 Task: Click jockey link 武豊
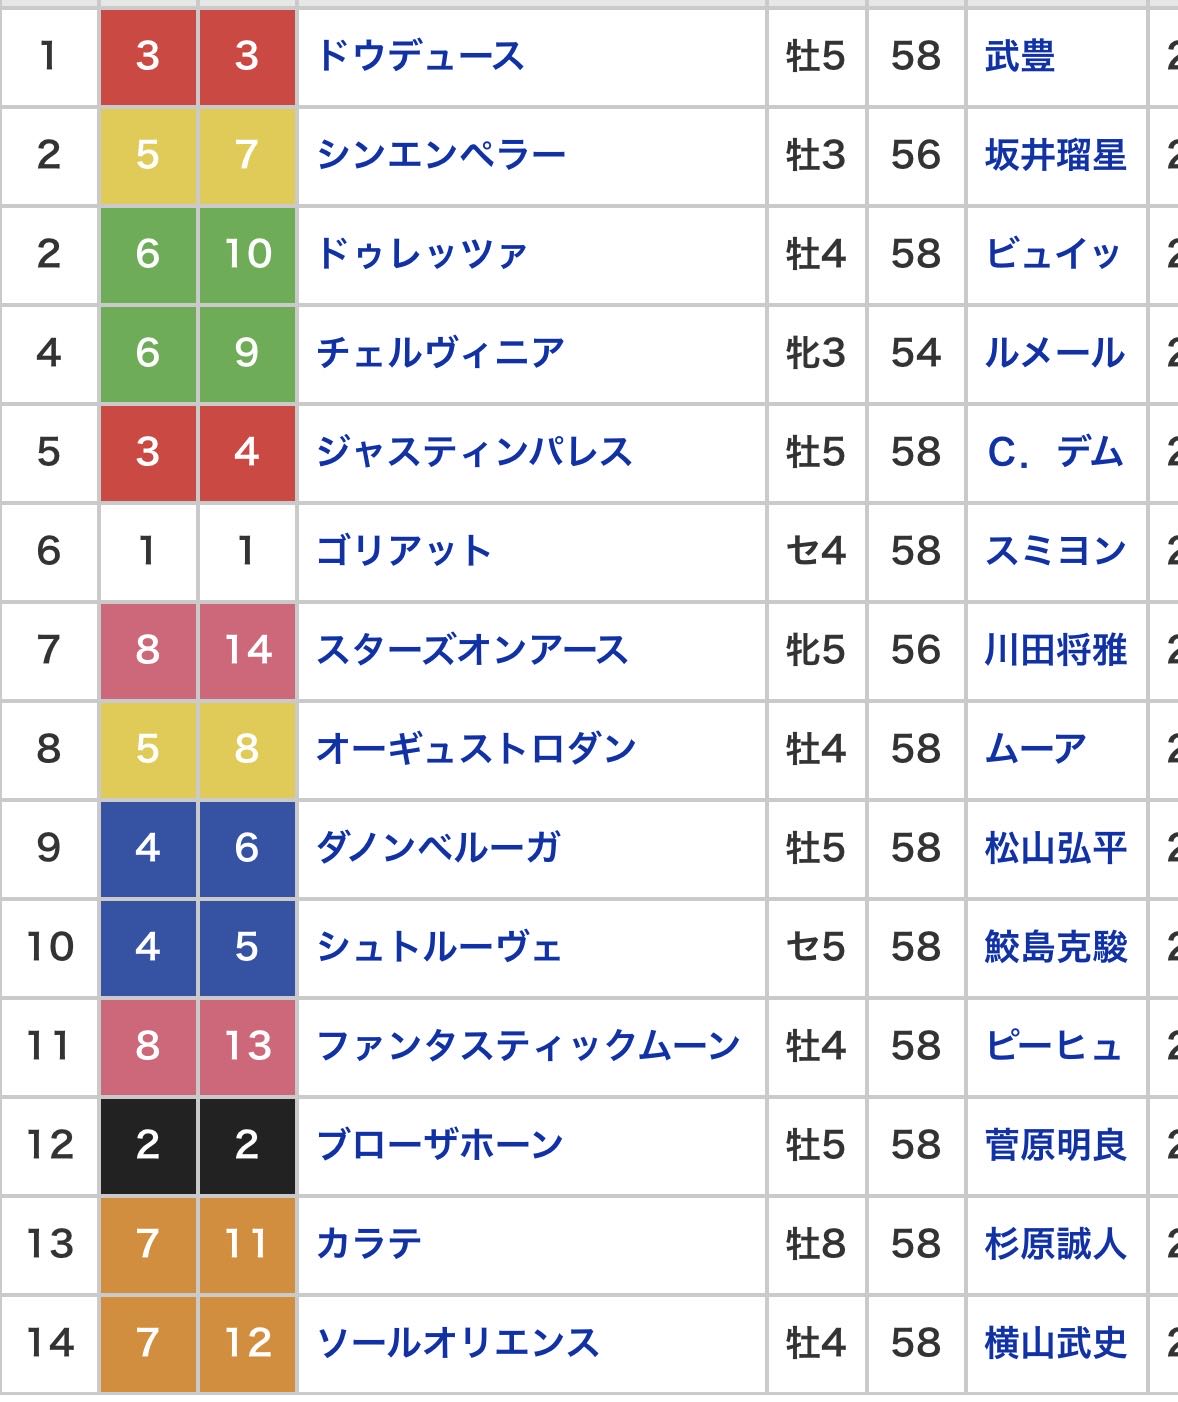1020,56
